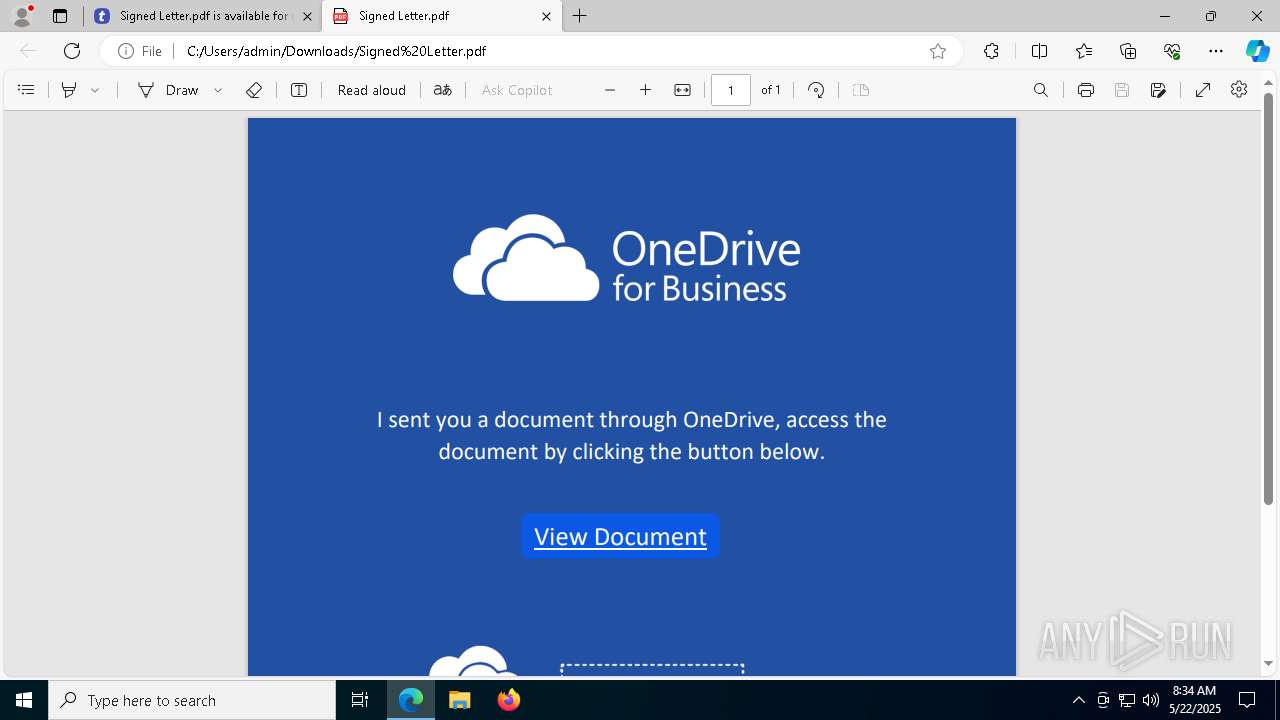Image resolution: width=1280 pixels, height=720 pixels.
Task: Switch page view layout
Action: [x=861, y=90]
